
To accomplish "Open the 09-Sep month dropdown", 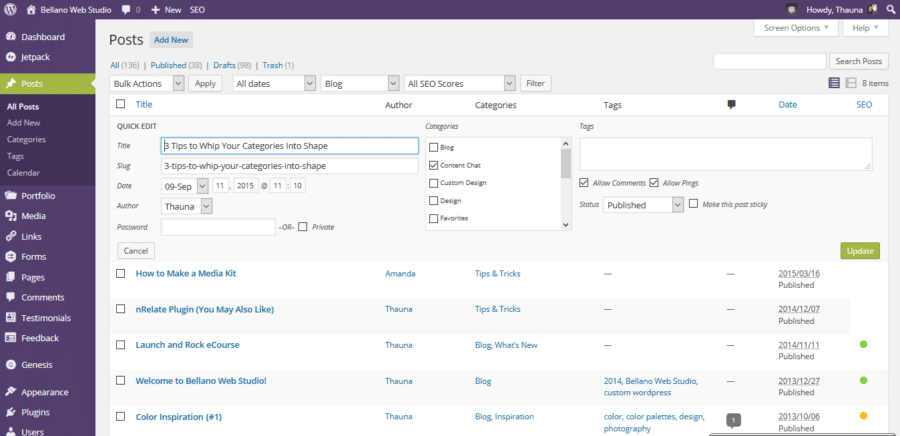I will (185, 186).
